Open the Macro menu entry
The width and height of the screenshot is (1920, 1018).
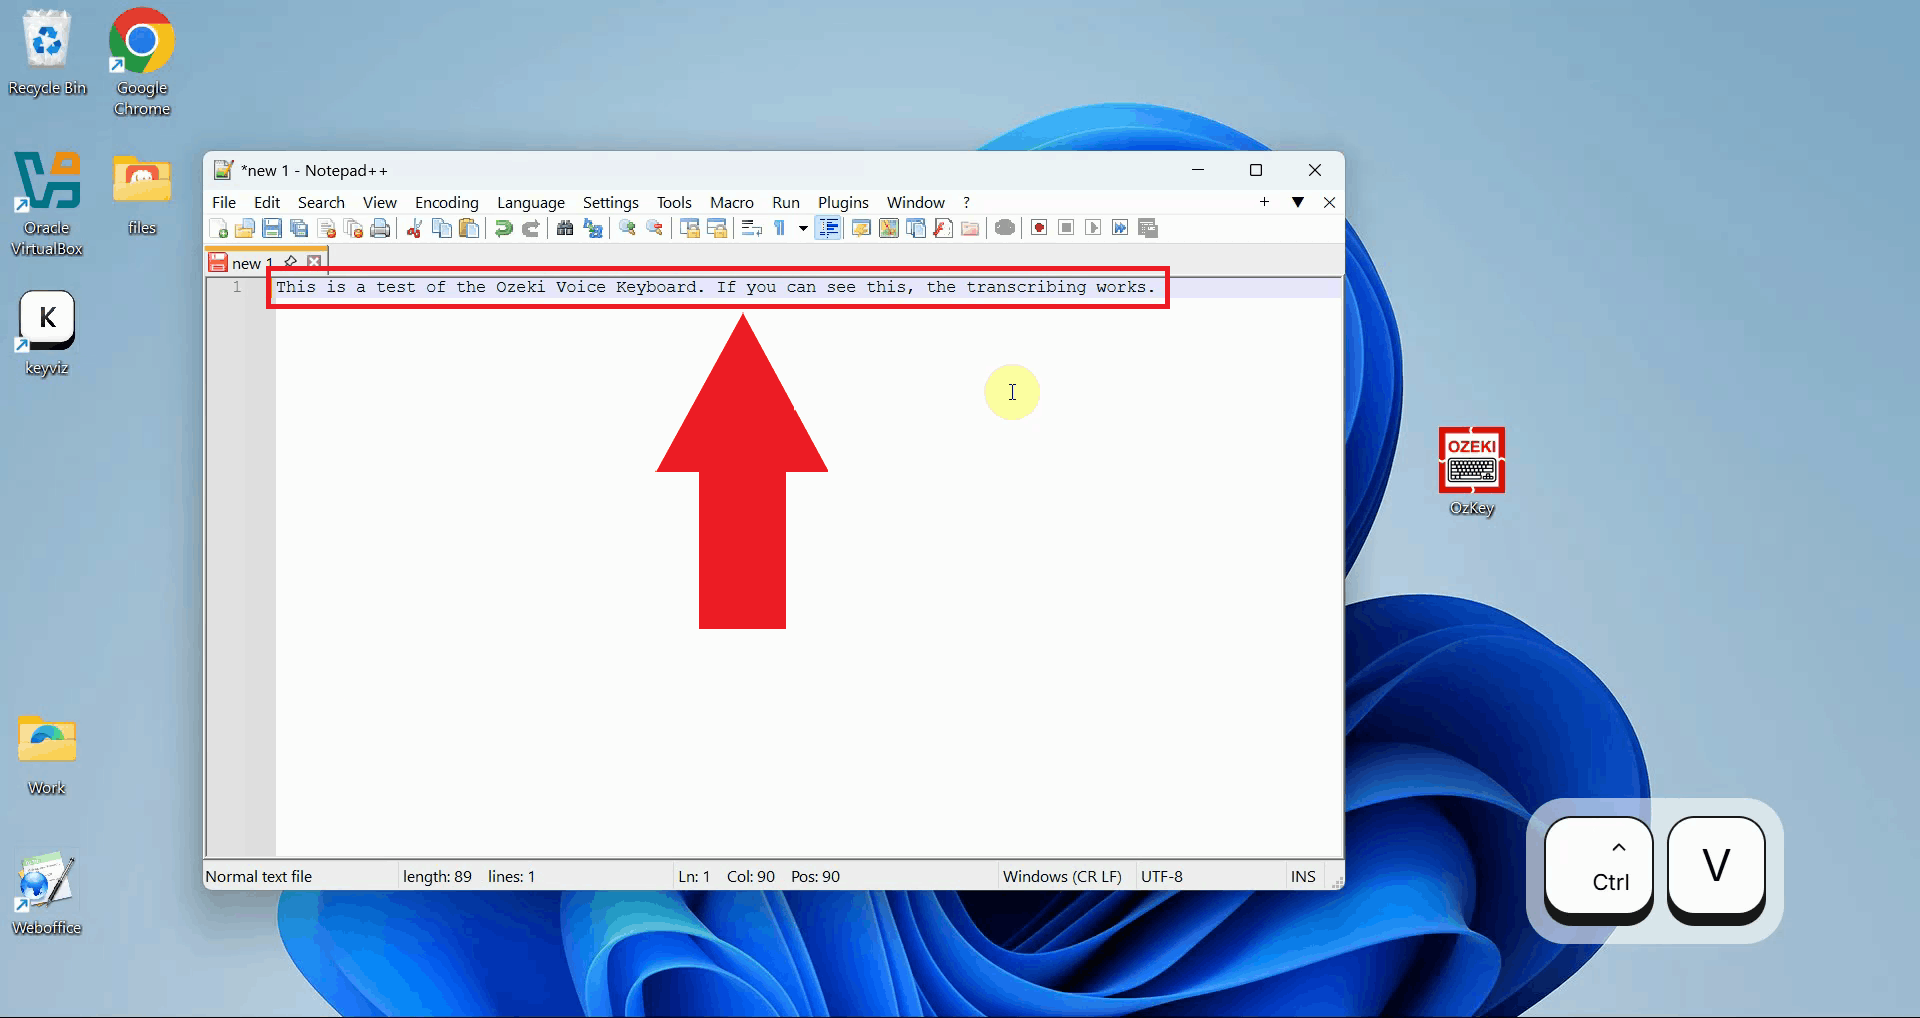[x=731, y=202]
